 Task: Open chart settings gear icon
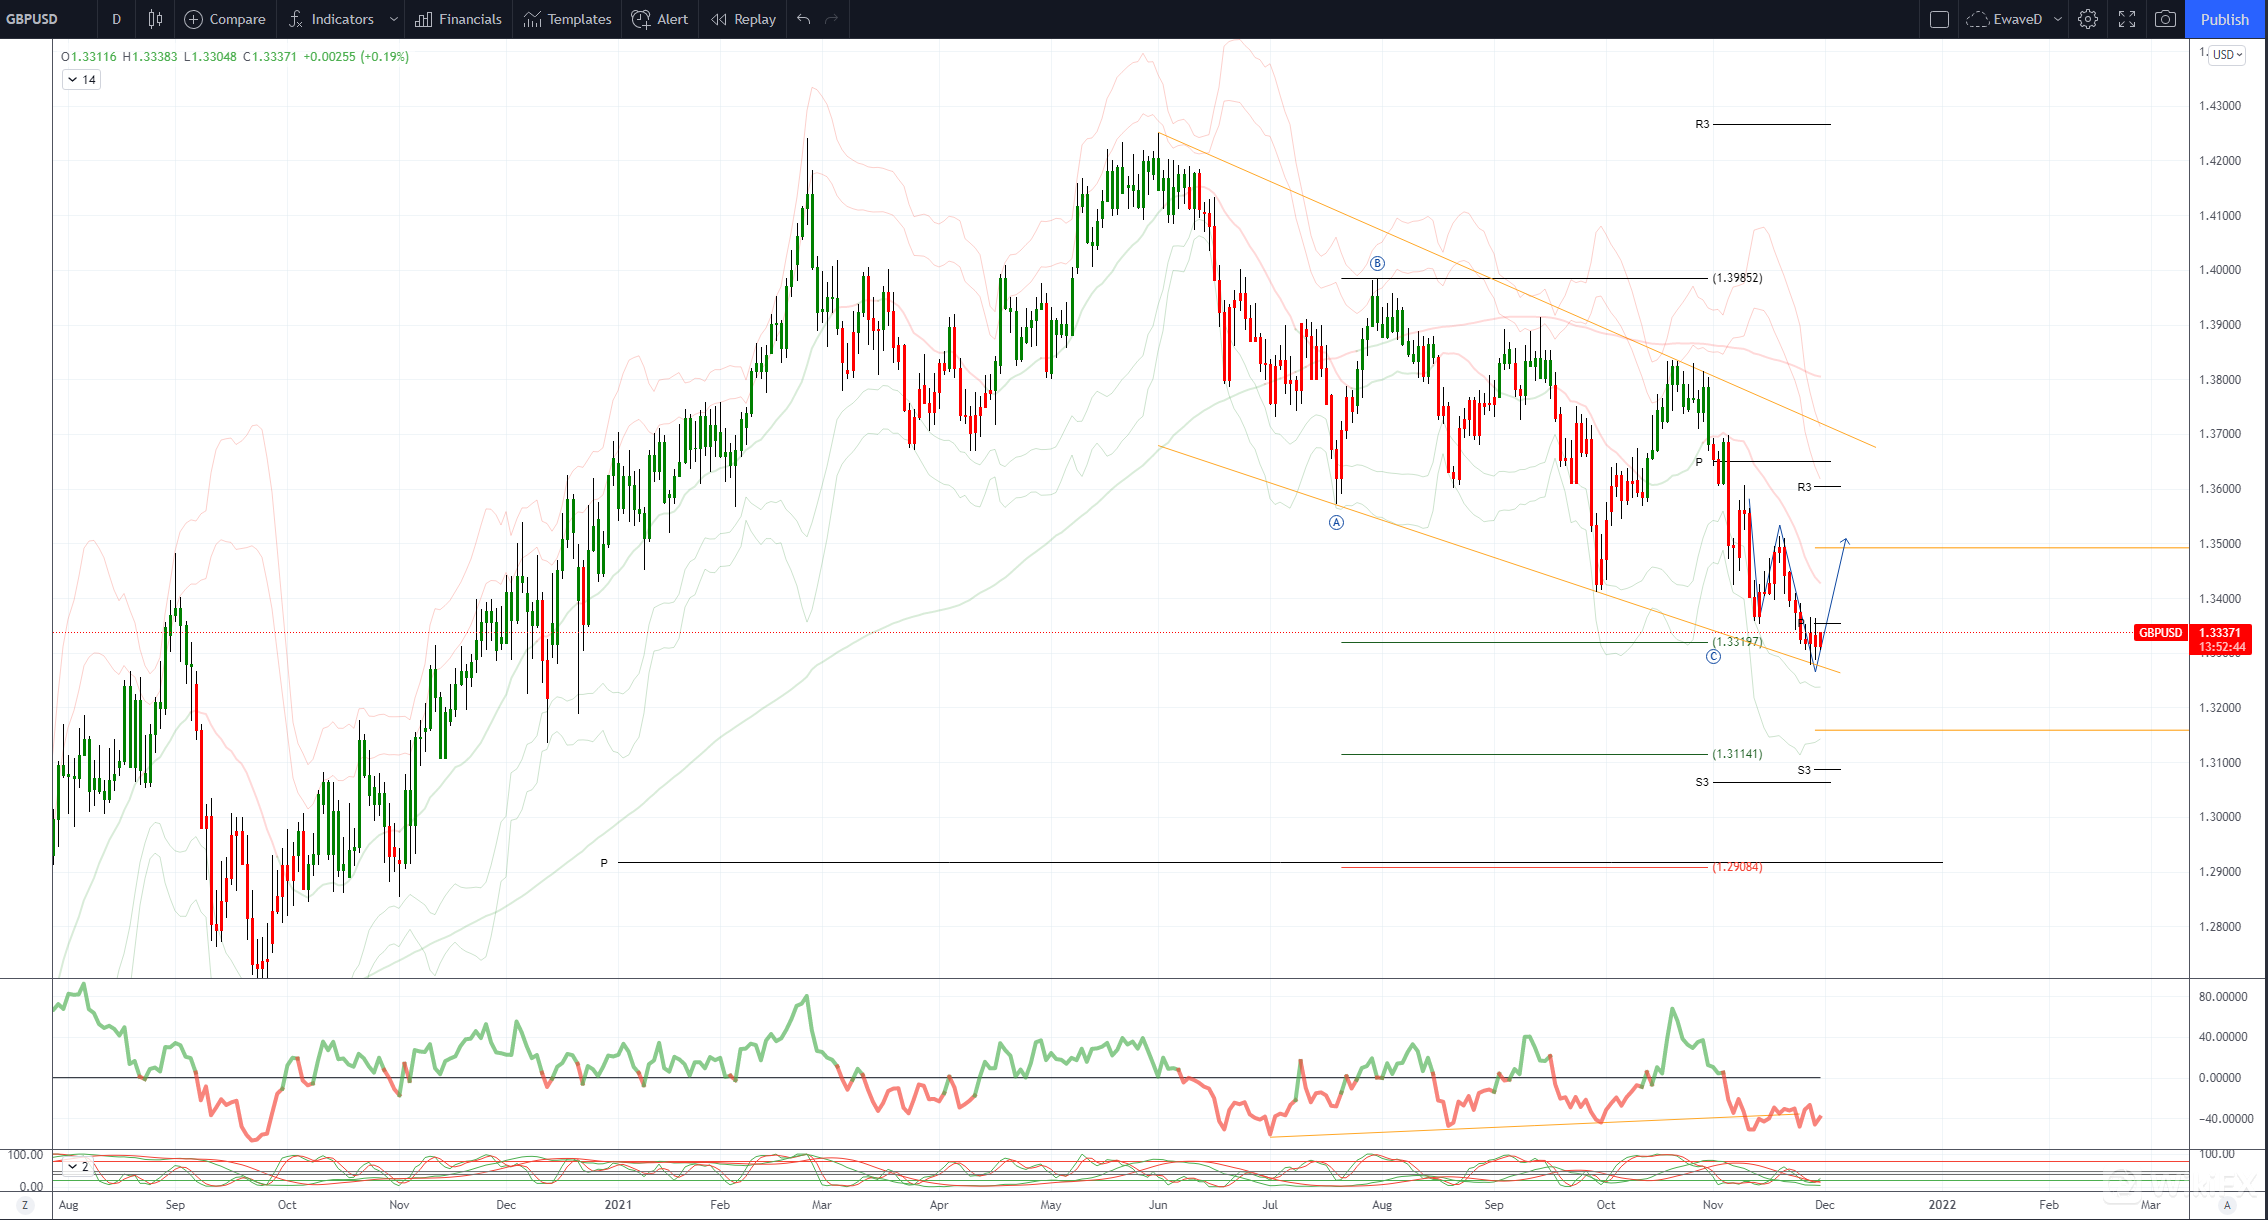(x=2088, y=19)
